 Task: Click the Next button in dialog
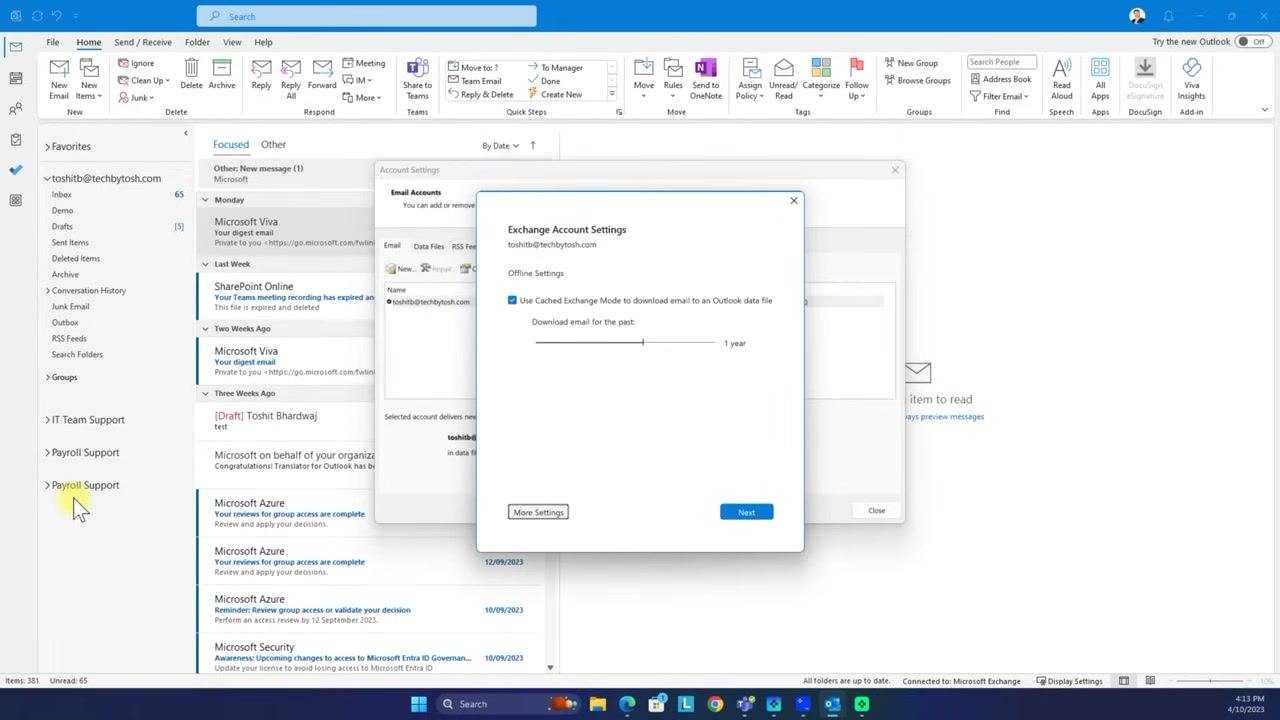(746, 512)
